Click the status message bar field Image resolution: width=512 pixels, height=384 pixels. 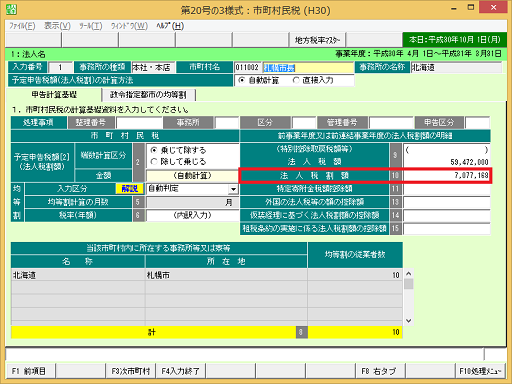coord(245,354)
